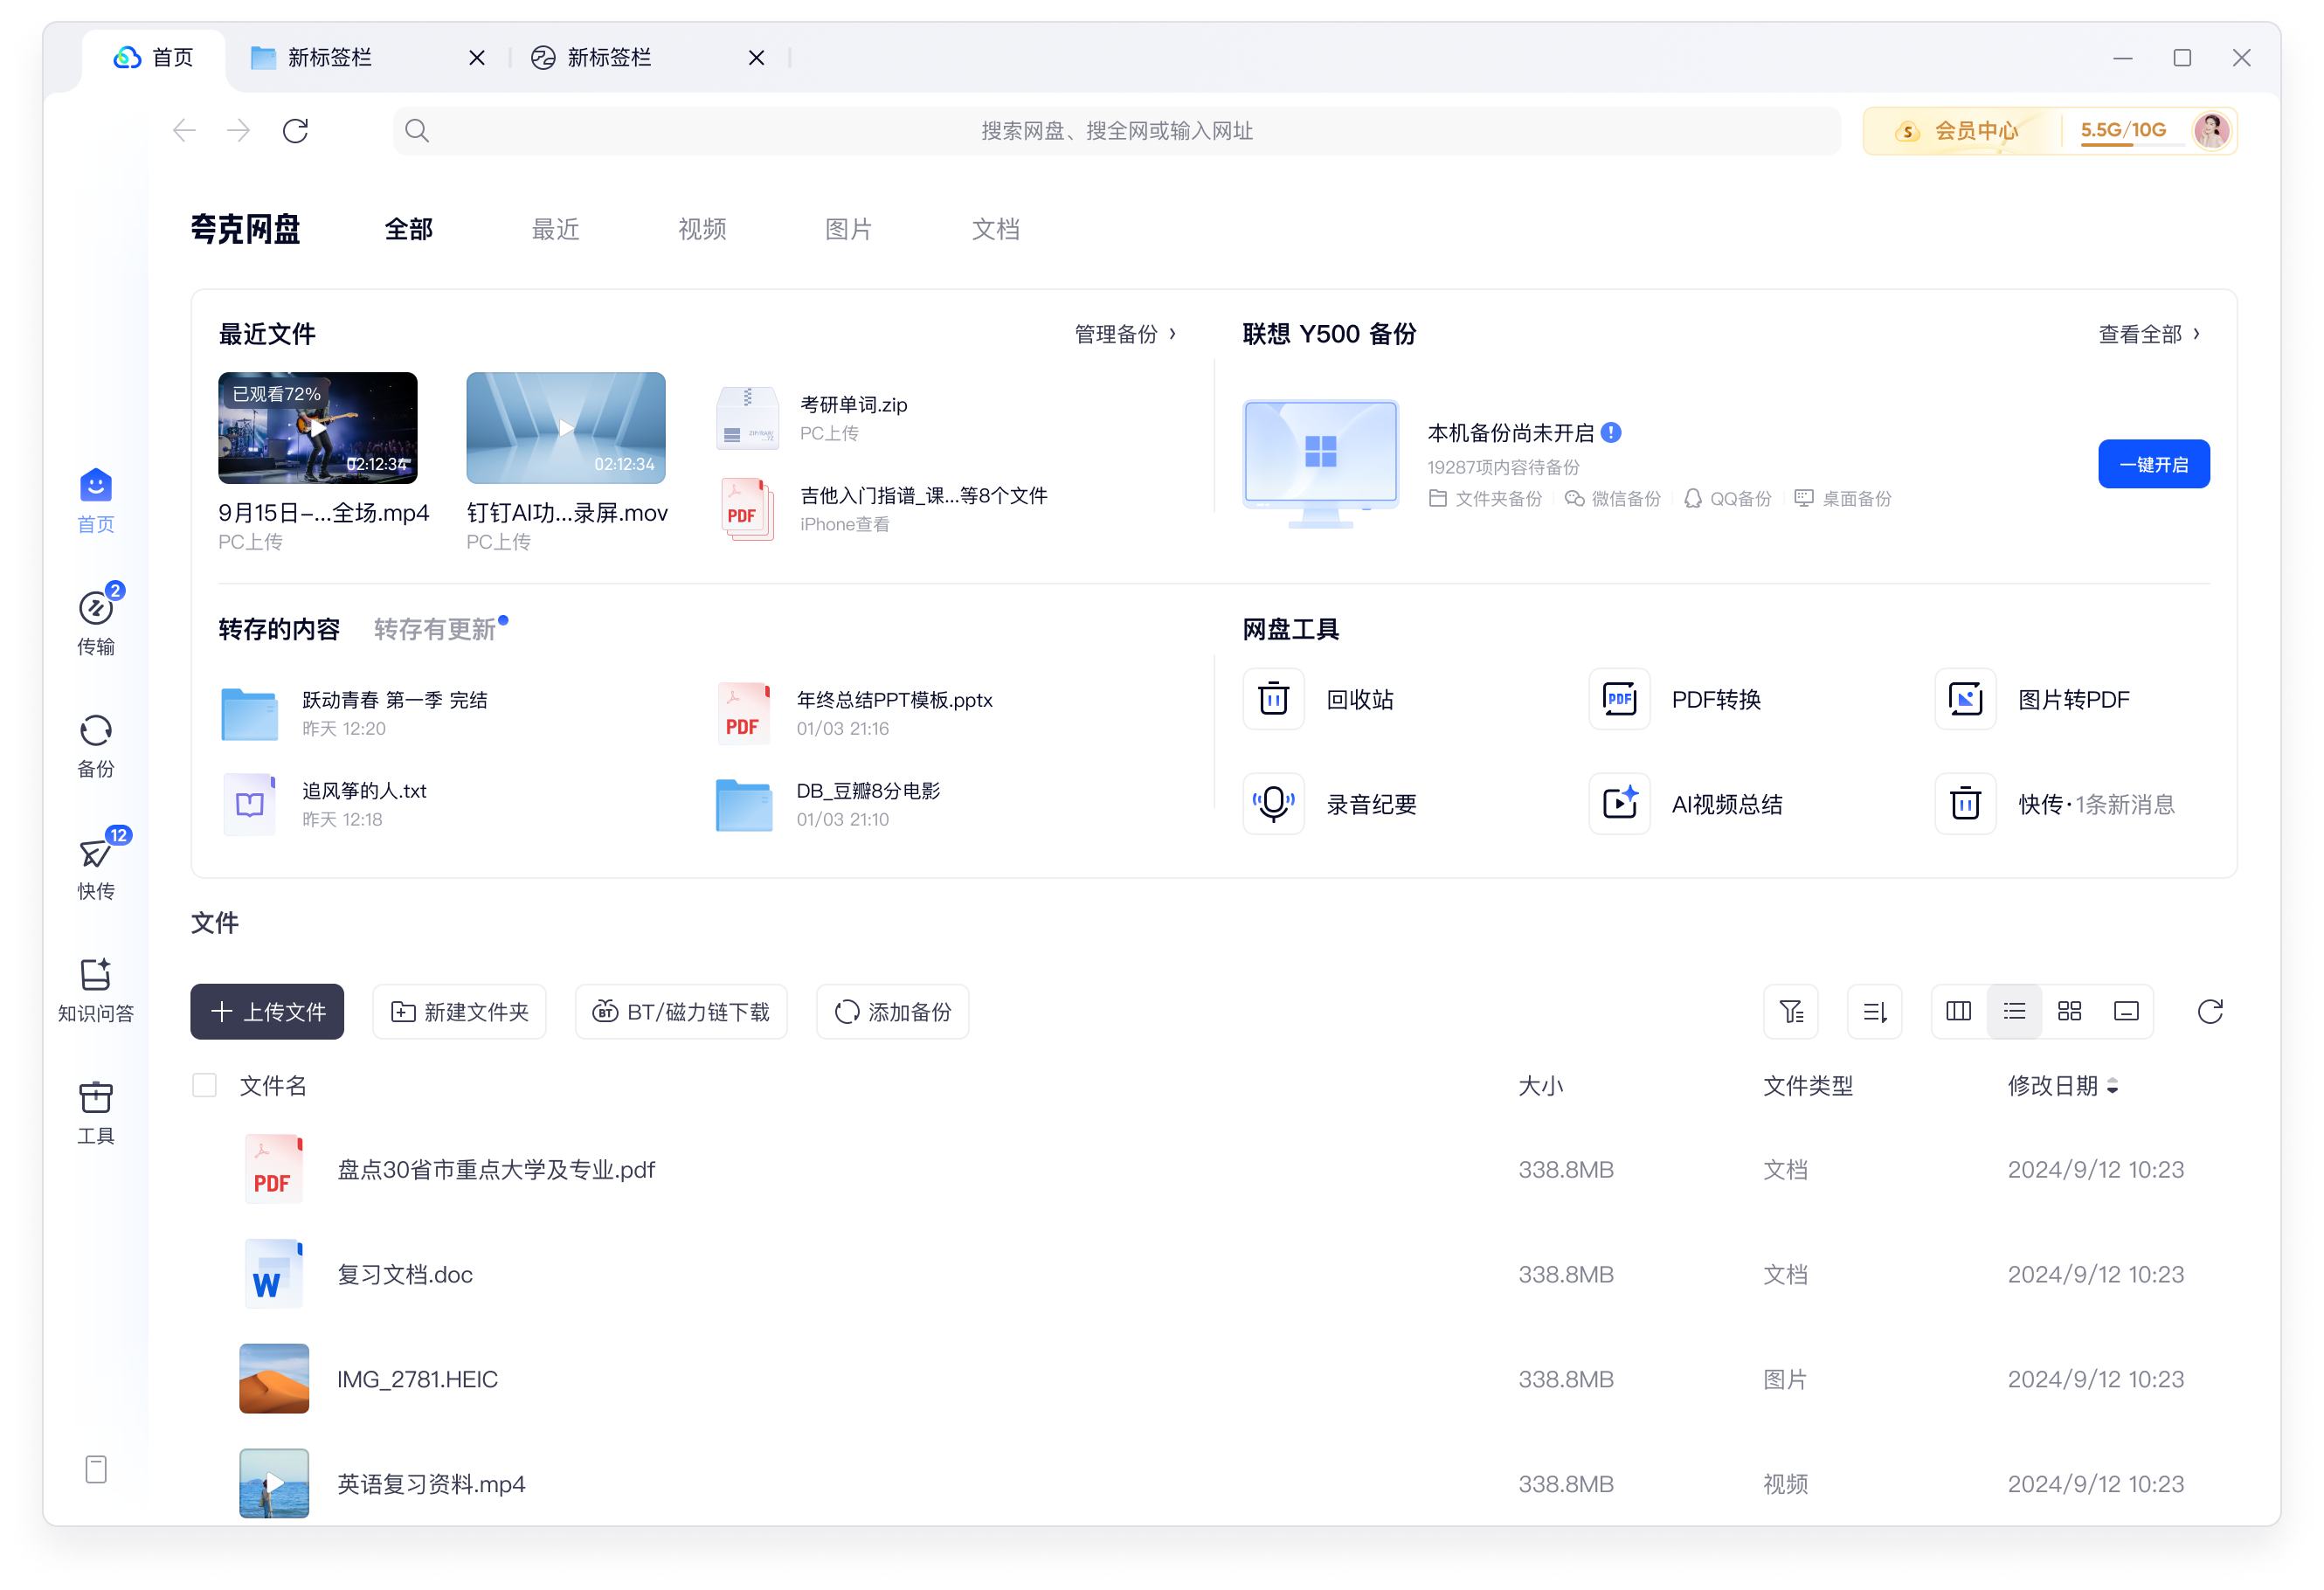
Task: Switch to the 最近 tab
Action: (555, 229)
